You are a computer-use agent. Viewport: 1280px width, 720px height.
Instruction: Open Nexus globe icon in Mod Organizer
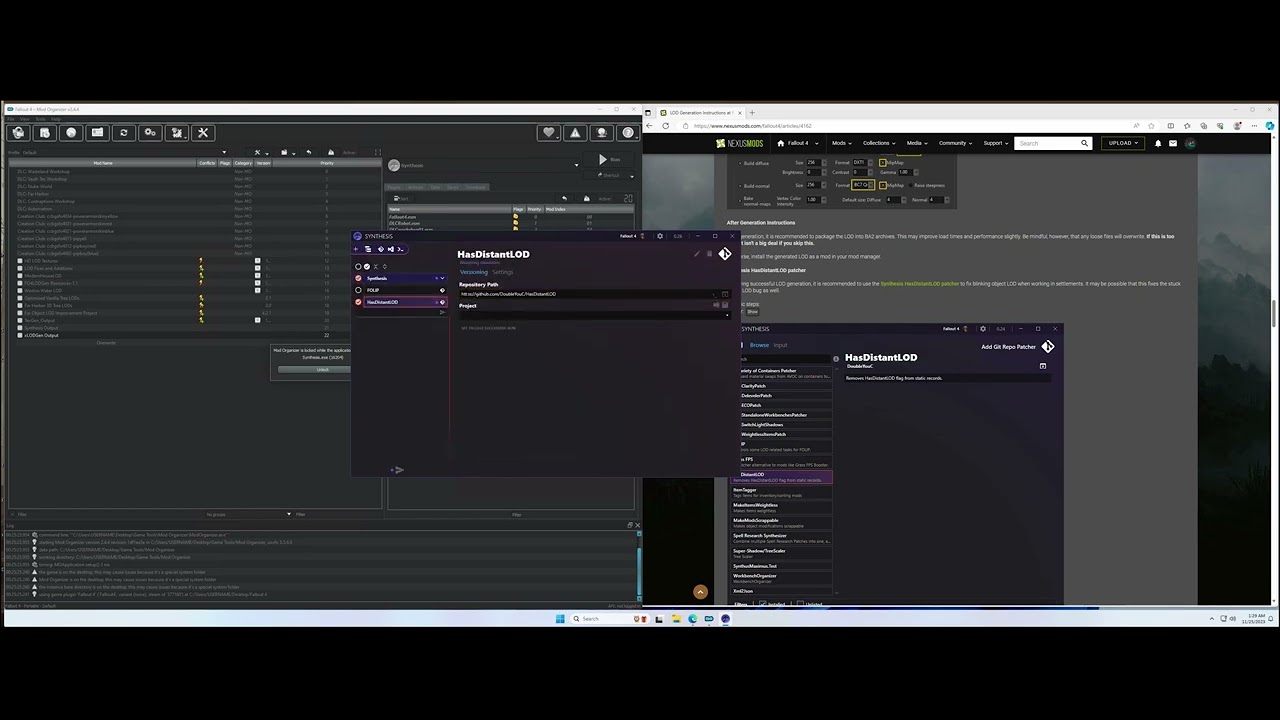click(x=71, y=132)
